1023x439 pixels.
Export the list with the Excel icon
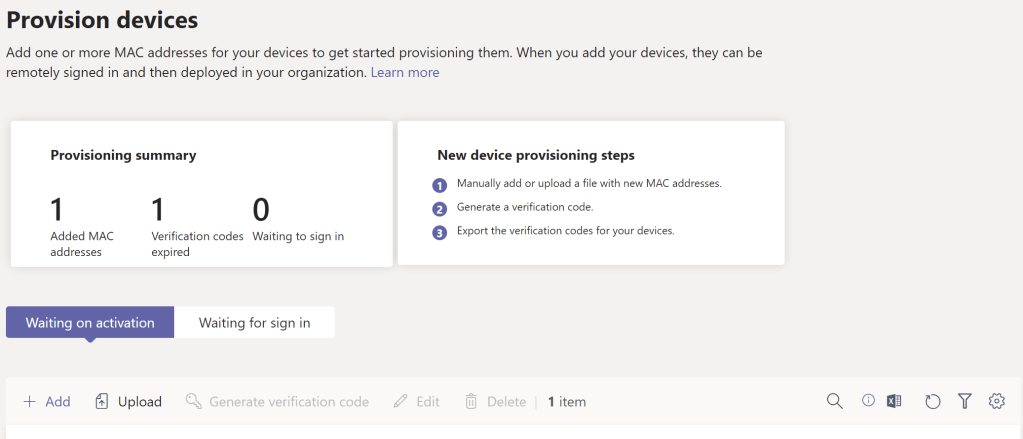[894, 401]
